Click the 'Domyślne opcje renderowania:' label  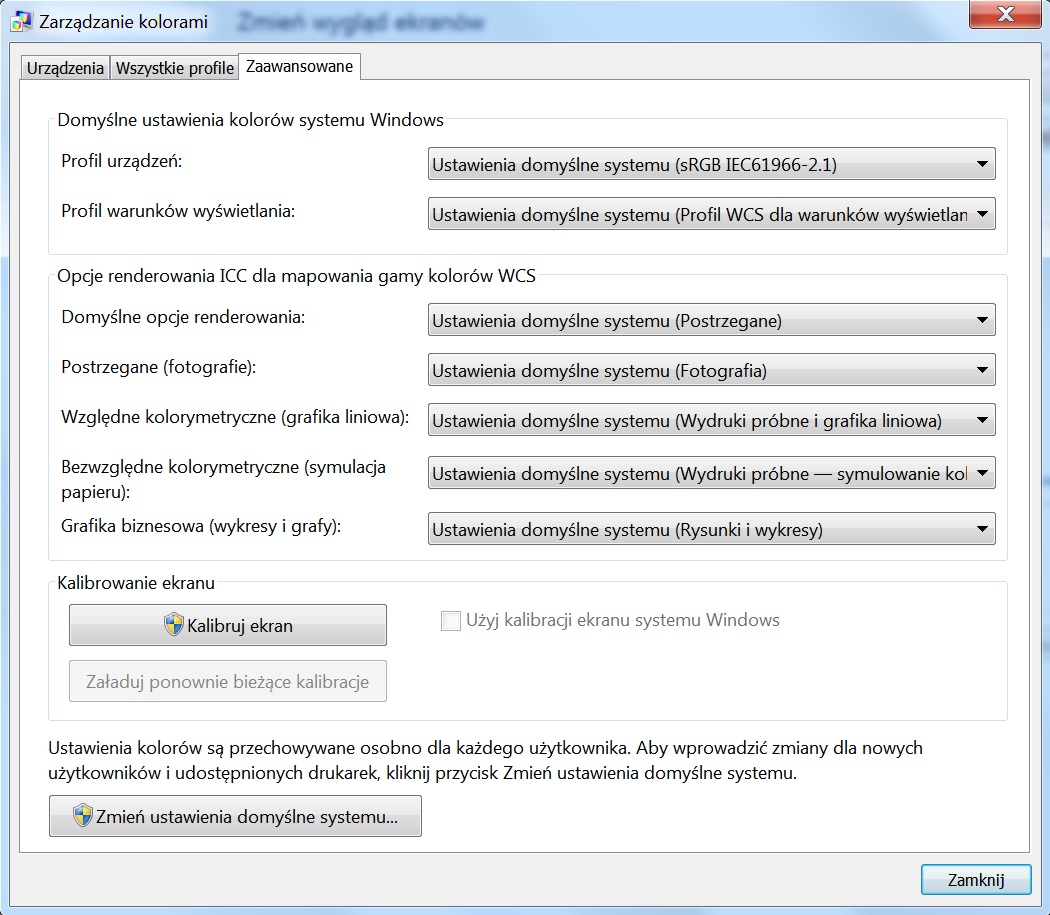point(183,317)
